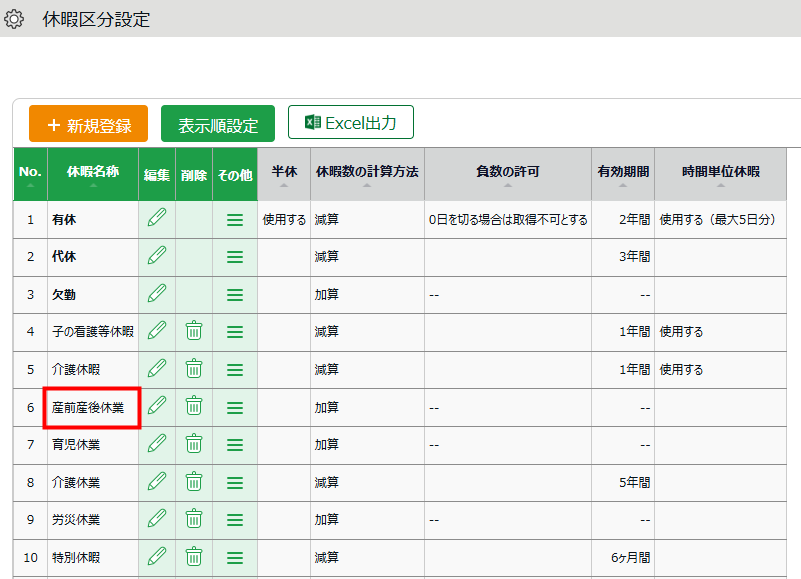Click the edit pencil for 有休
The image size is (801, 579).
pyautogui.click(x=157, y=219)
